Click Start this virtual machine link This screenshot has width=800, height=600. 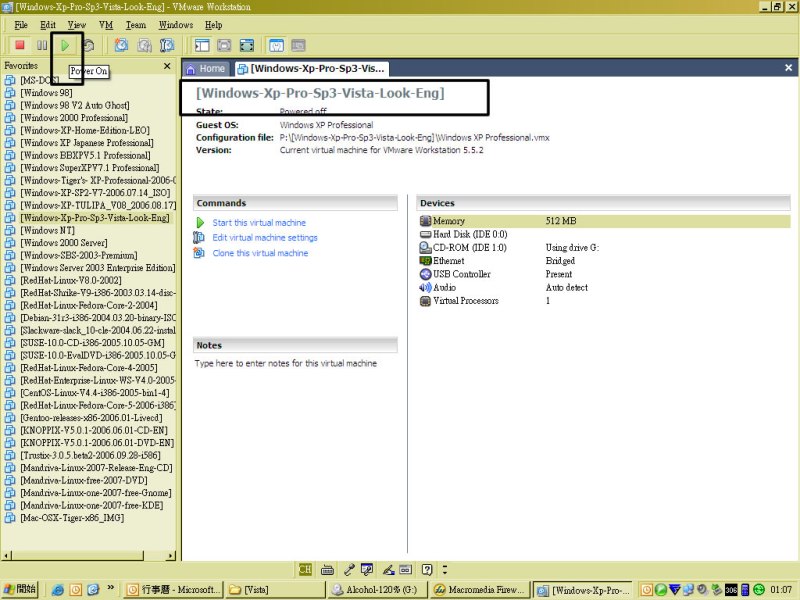coord(259,223)
